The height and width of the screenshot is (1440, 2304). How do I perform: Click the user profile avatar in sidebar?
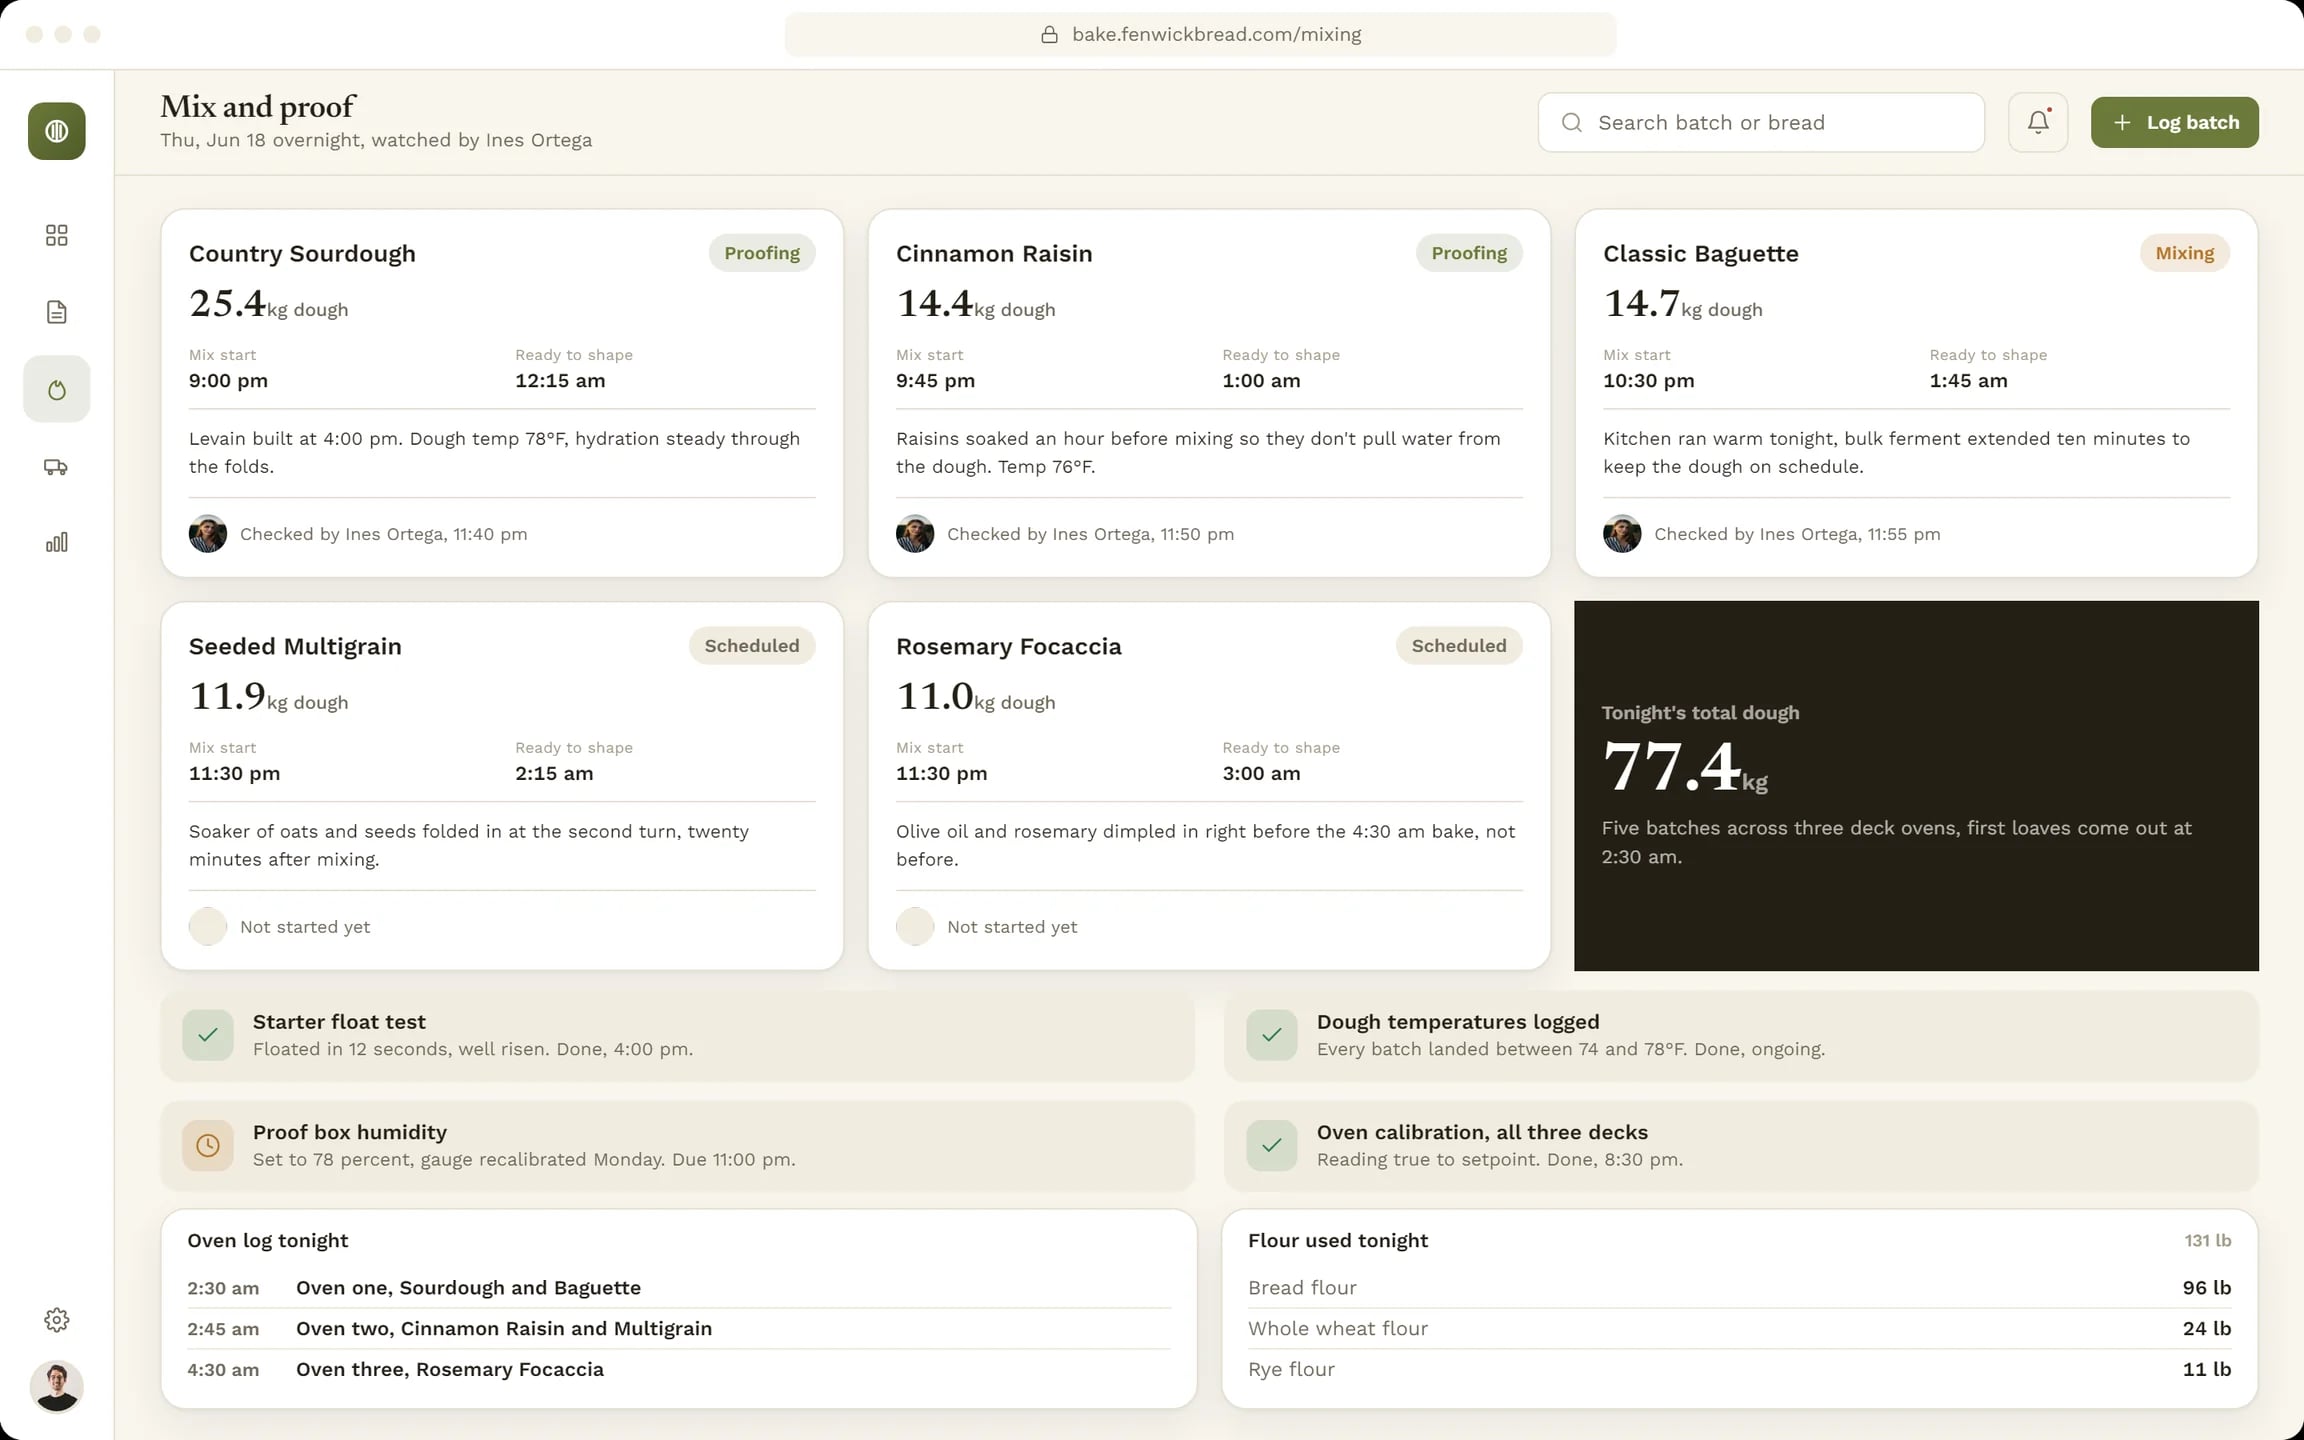tap(56, 1386)
